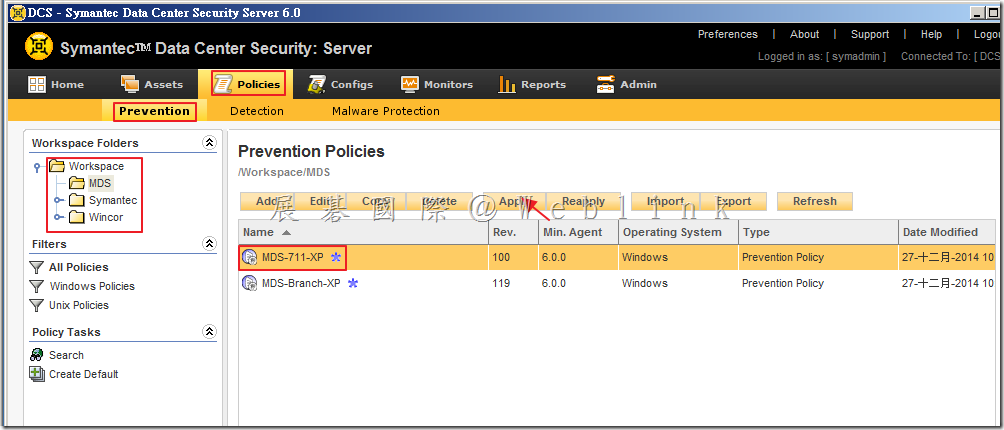Click the Home grid icon
Image resolution: width=1004 pixels, height=430 pixels.
pos(36,84)
